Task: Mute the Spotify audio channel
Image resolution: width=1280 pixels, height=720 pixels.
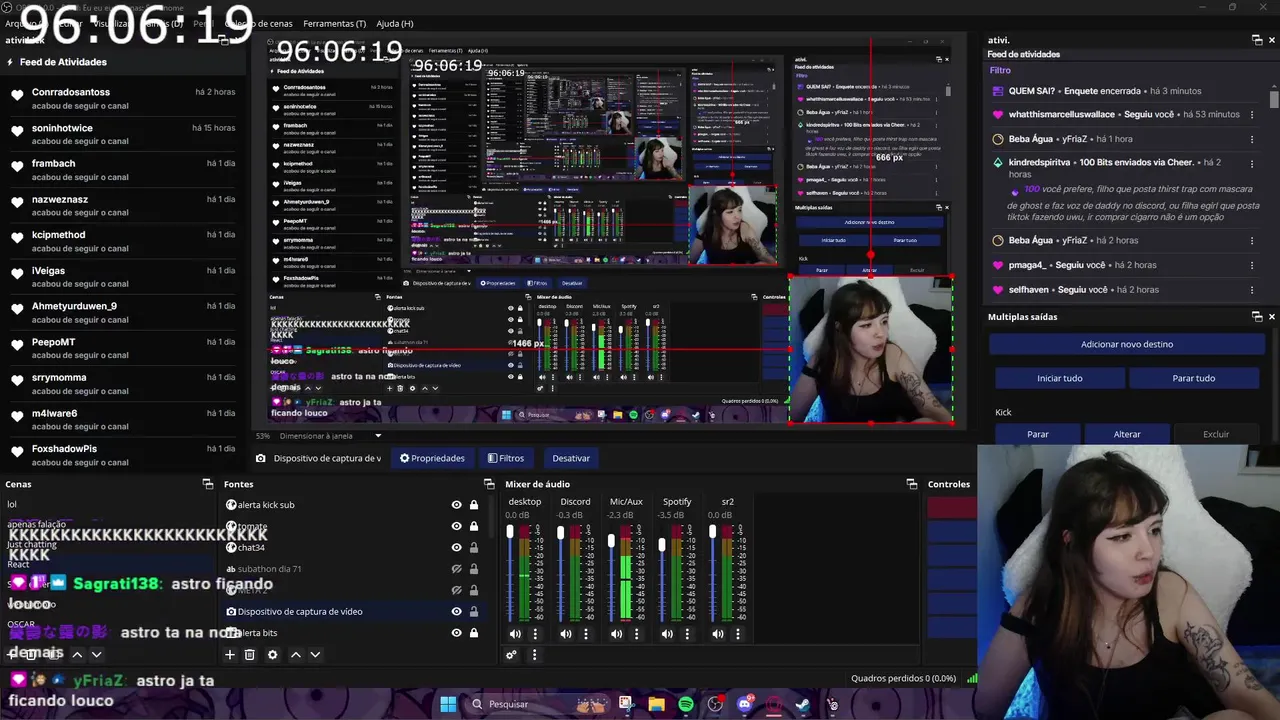Action: pyautogui.click(x=667, y=633)
